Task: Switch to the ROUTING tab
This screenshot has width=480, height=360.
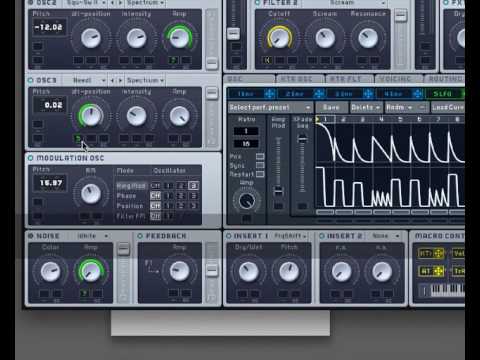Action: point(445,79)
